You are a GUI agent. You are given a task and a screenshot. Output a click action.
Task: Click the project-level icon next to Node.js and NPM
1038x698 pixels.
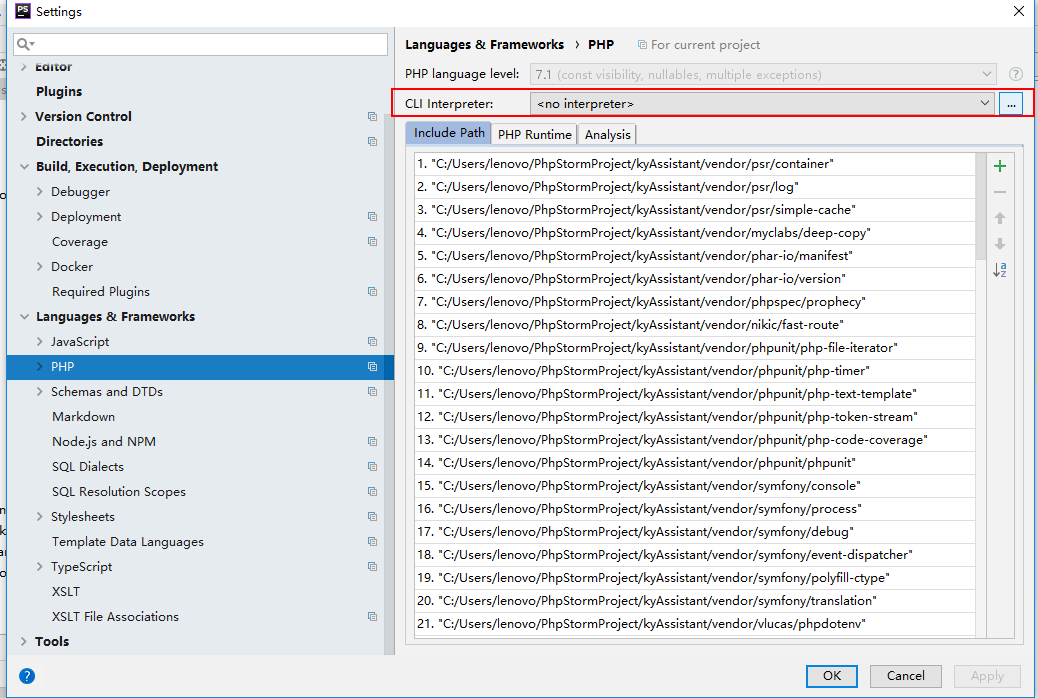(373, 442)
